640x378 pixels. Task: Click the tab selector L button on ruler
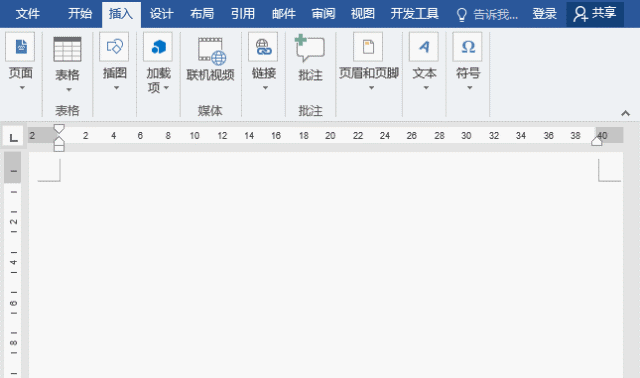[x=13, y=137]
